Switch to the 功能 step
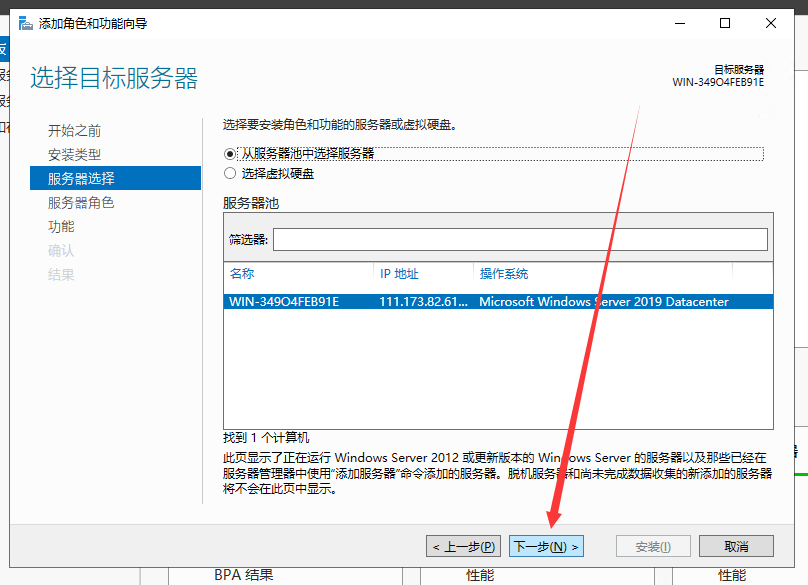Image resolution: width=808 pixels, height=585 pixels. pyautogui.click(x=61, y=227)
